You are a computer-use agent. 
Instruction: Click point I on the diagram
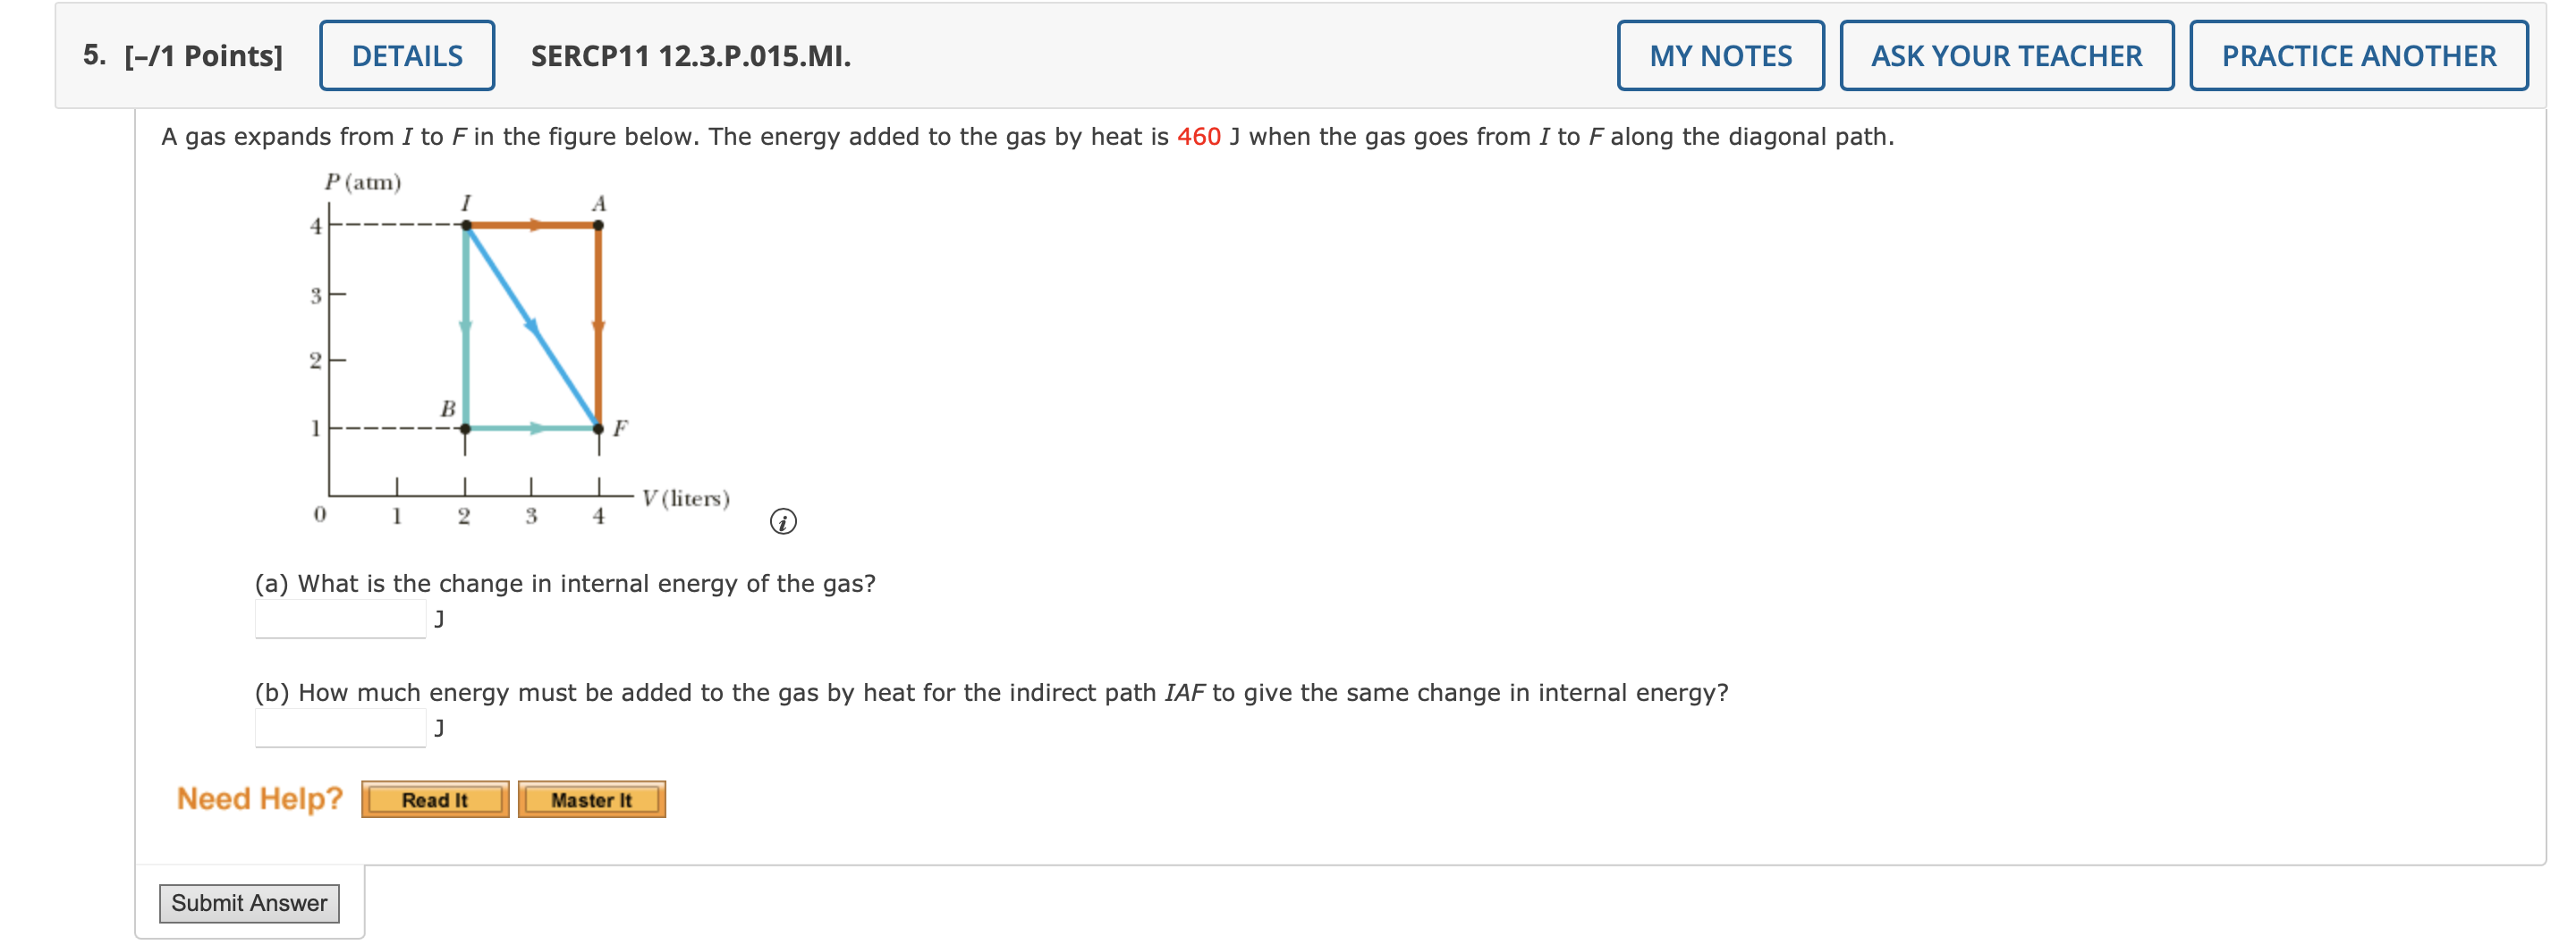[x=466, y=226]
